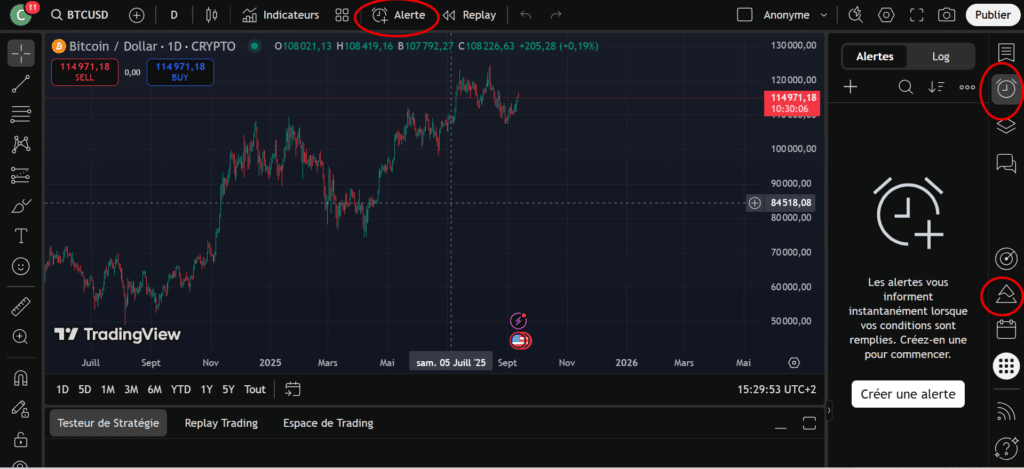This screenshot has height=469, width=1024.
Task: Expand the Anonyme layout dropdown arrow
Action: (x=824, y=15)
